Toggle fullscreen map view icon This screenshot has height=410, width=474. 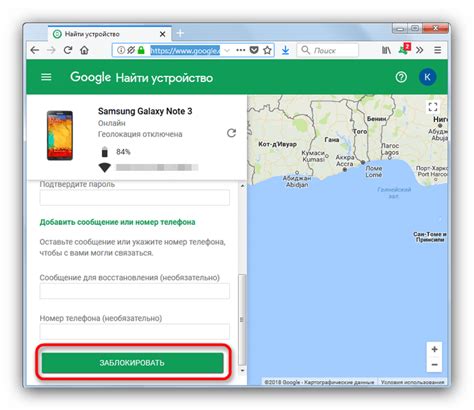[x=433, y=107]
